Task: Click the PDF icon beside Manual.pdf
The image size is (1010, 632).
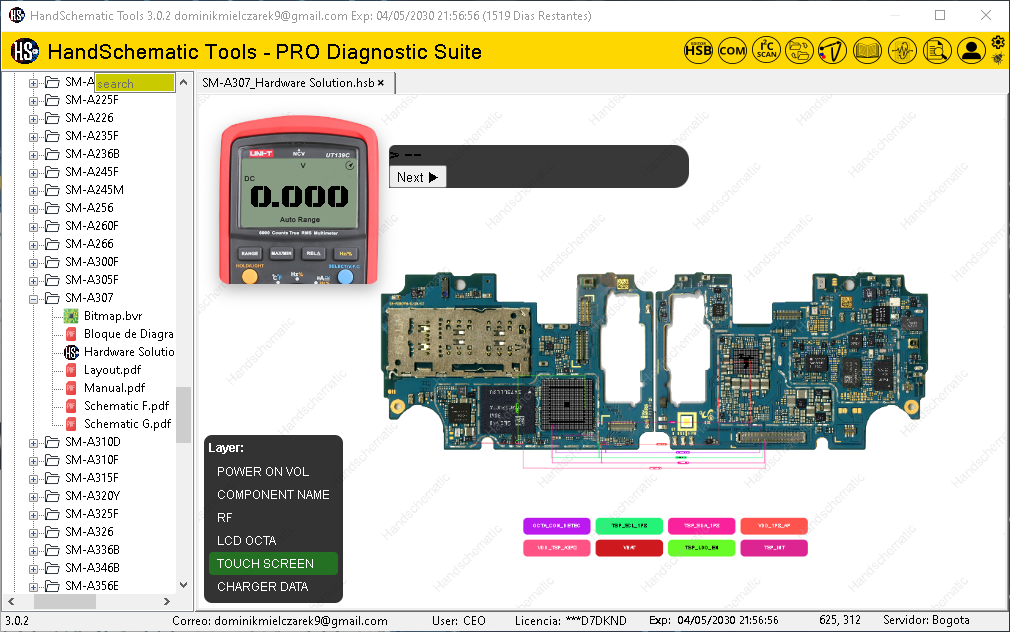Action: click(71, 388)
